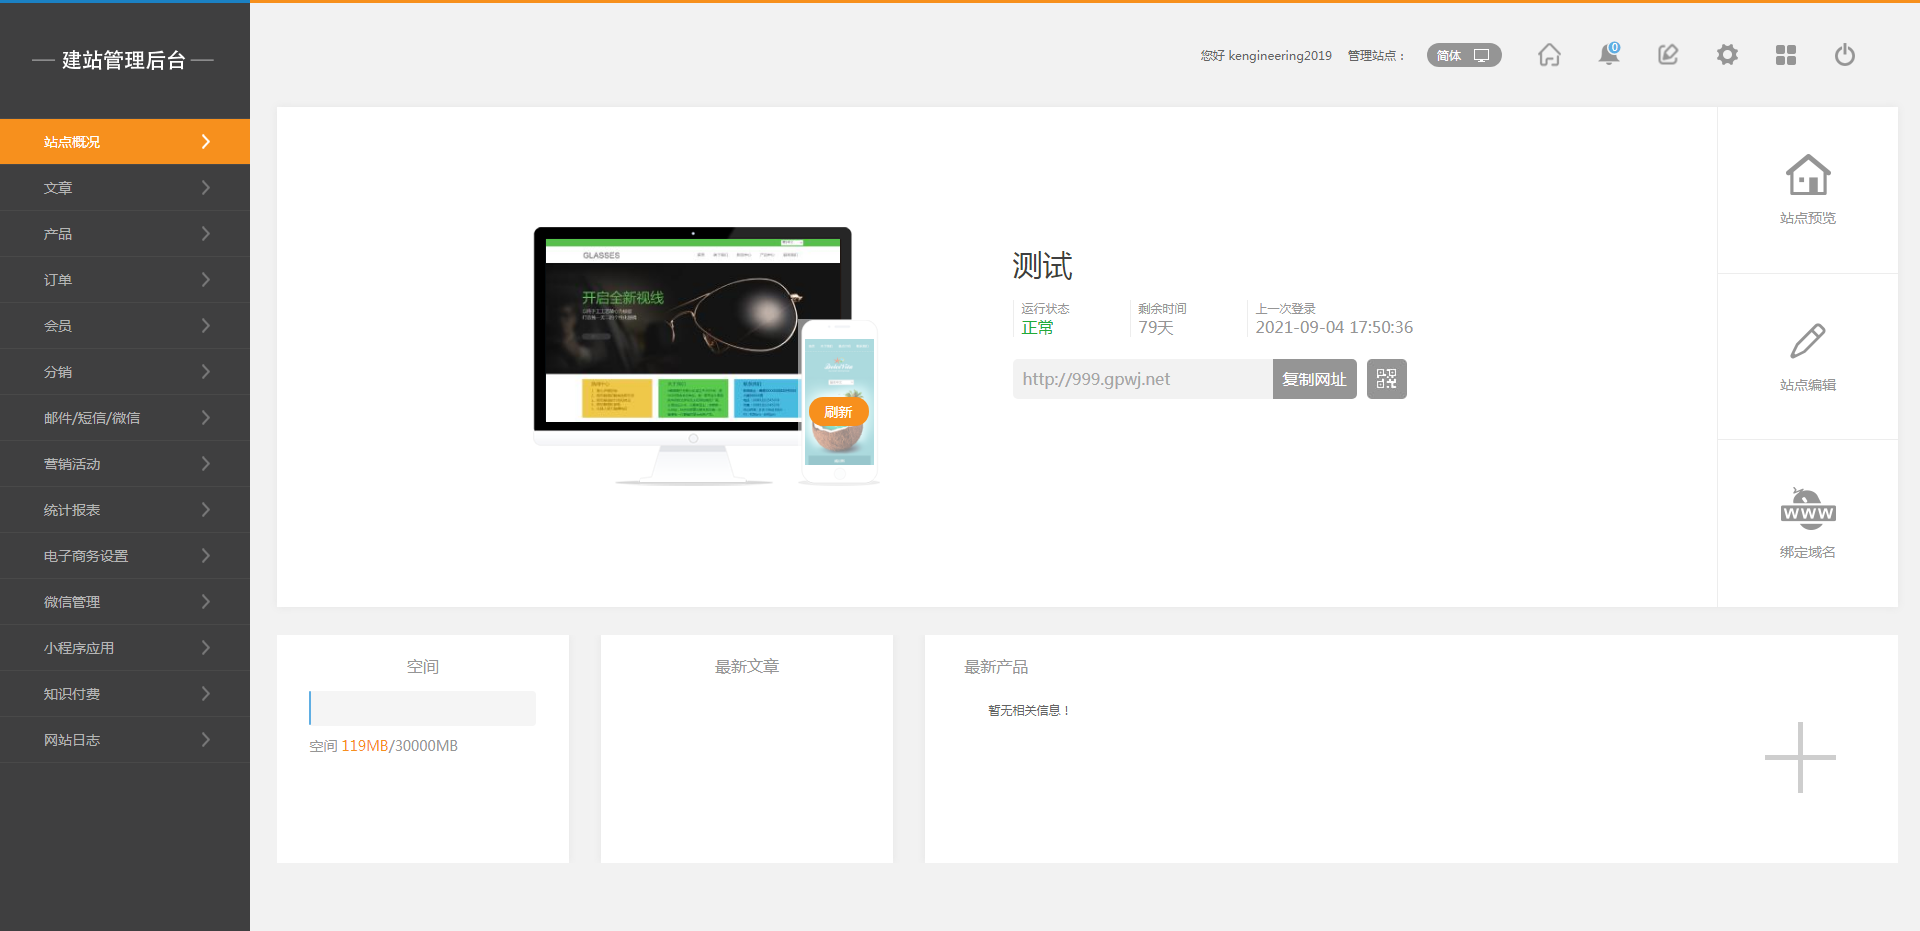Click 绑定域名 WWW icon

(1807, 510)
